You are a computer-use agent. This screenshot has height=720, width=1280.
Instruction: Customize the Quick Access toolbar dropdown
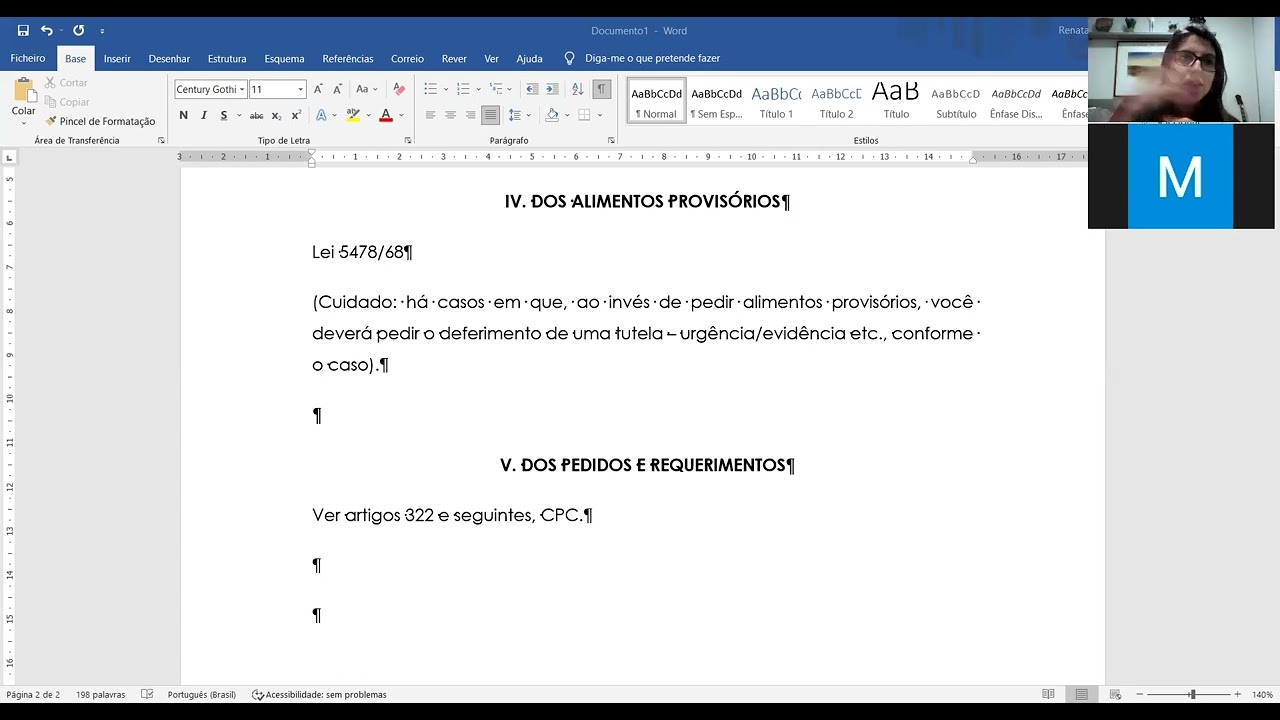102,31
